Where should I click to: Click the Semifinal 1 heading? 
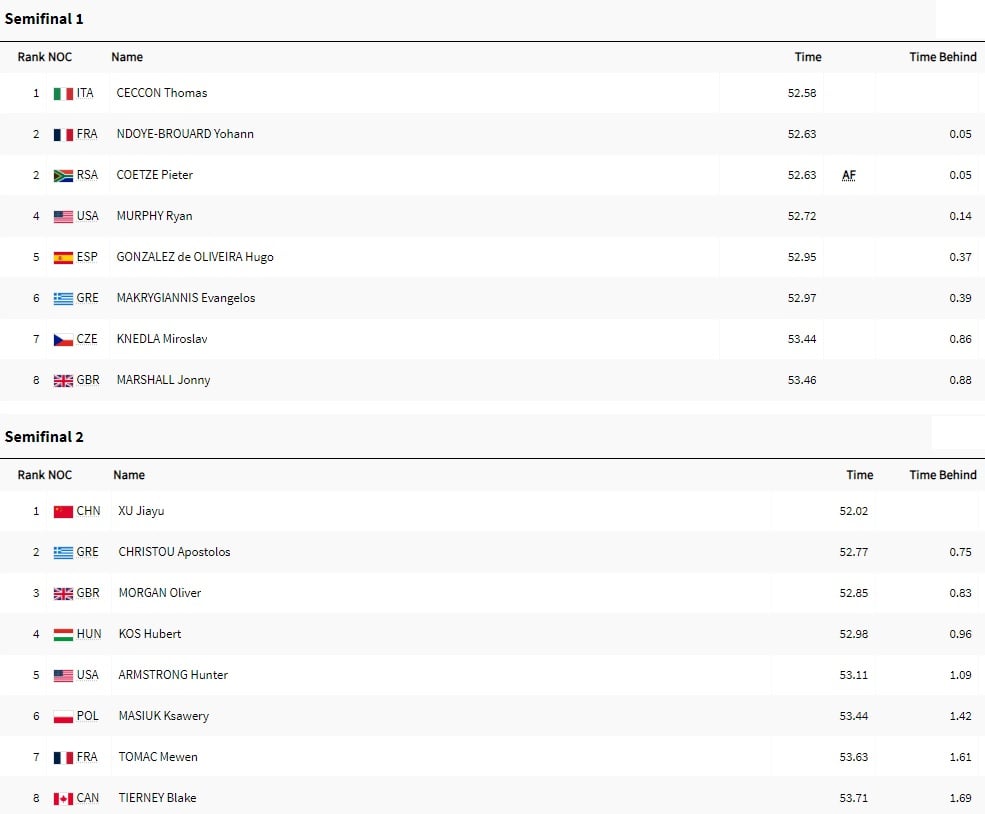click(x=44, y=19)
